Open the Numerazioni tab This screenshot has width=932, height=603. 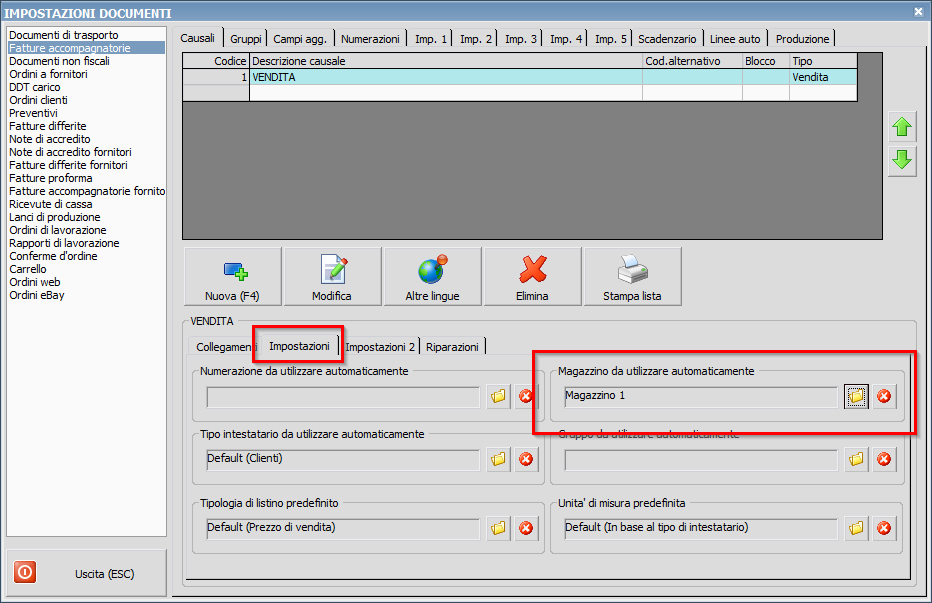pos(370,39)
